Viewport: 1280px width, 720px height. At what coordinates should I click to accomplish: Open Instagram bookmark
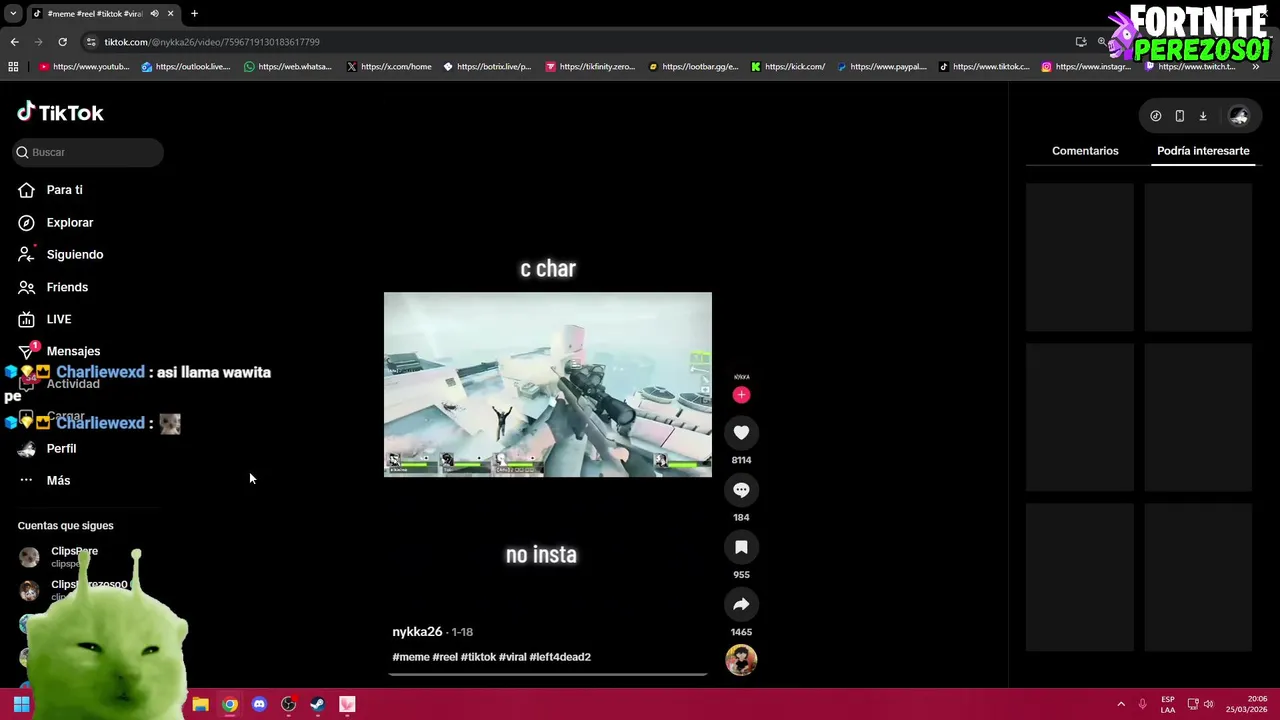pos(1086,67)
